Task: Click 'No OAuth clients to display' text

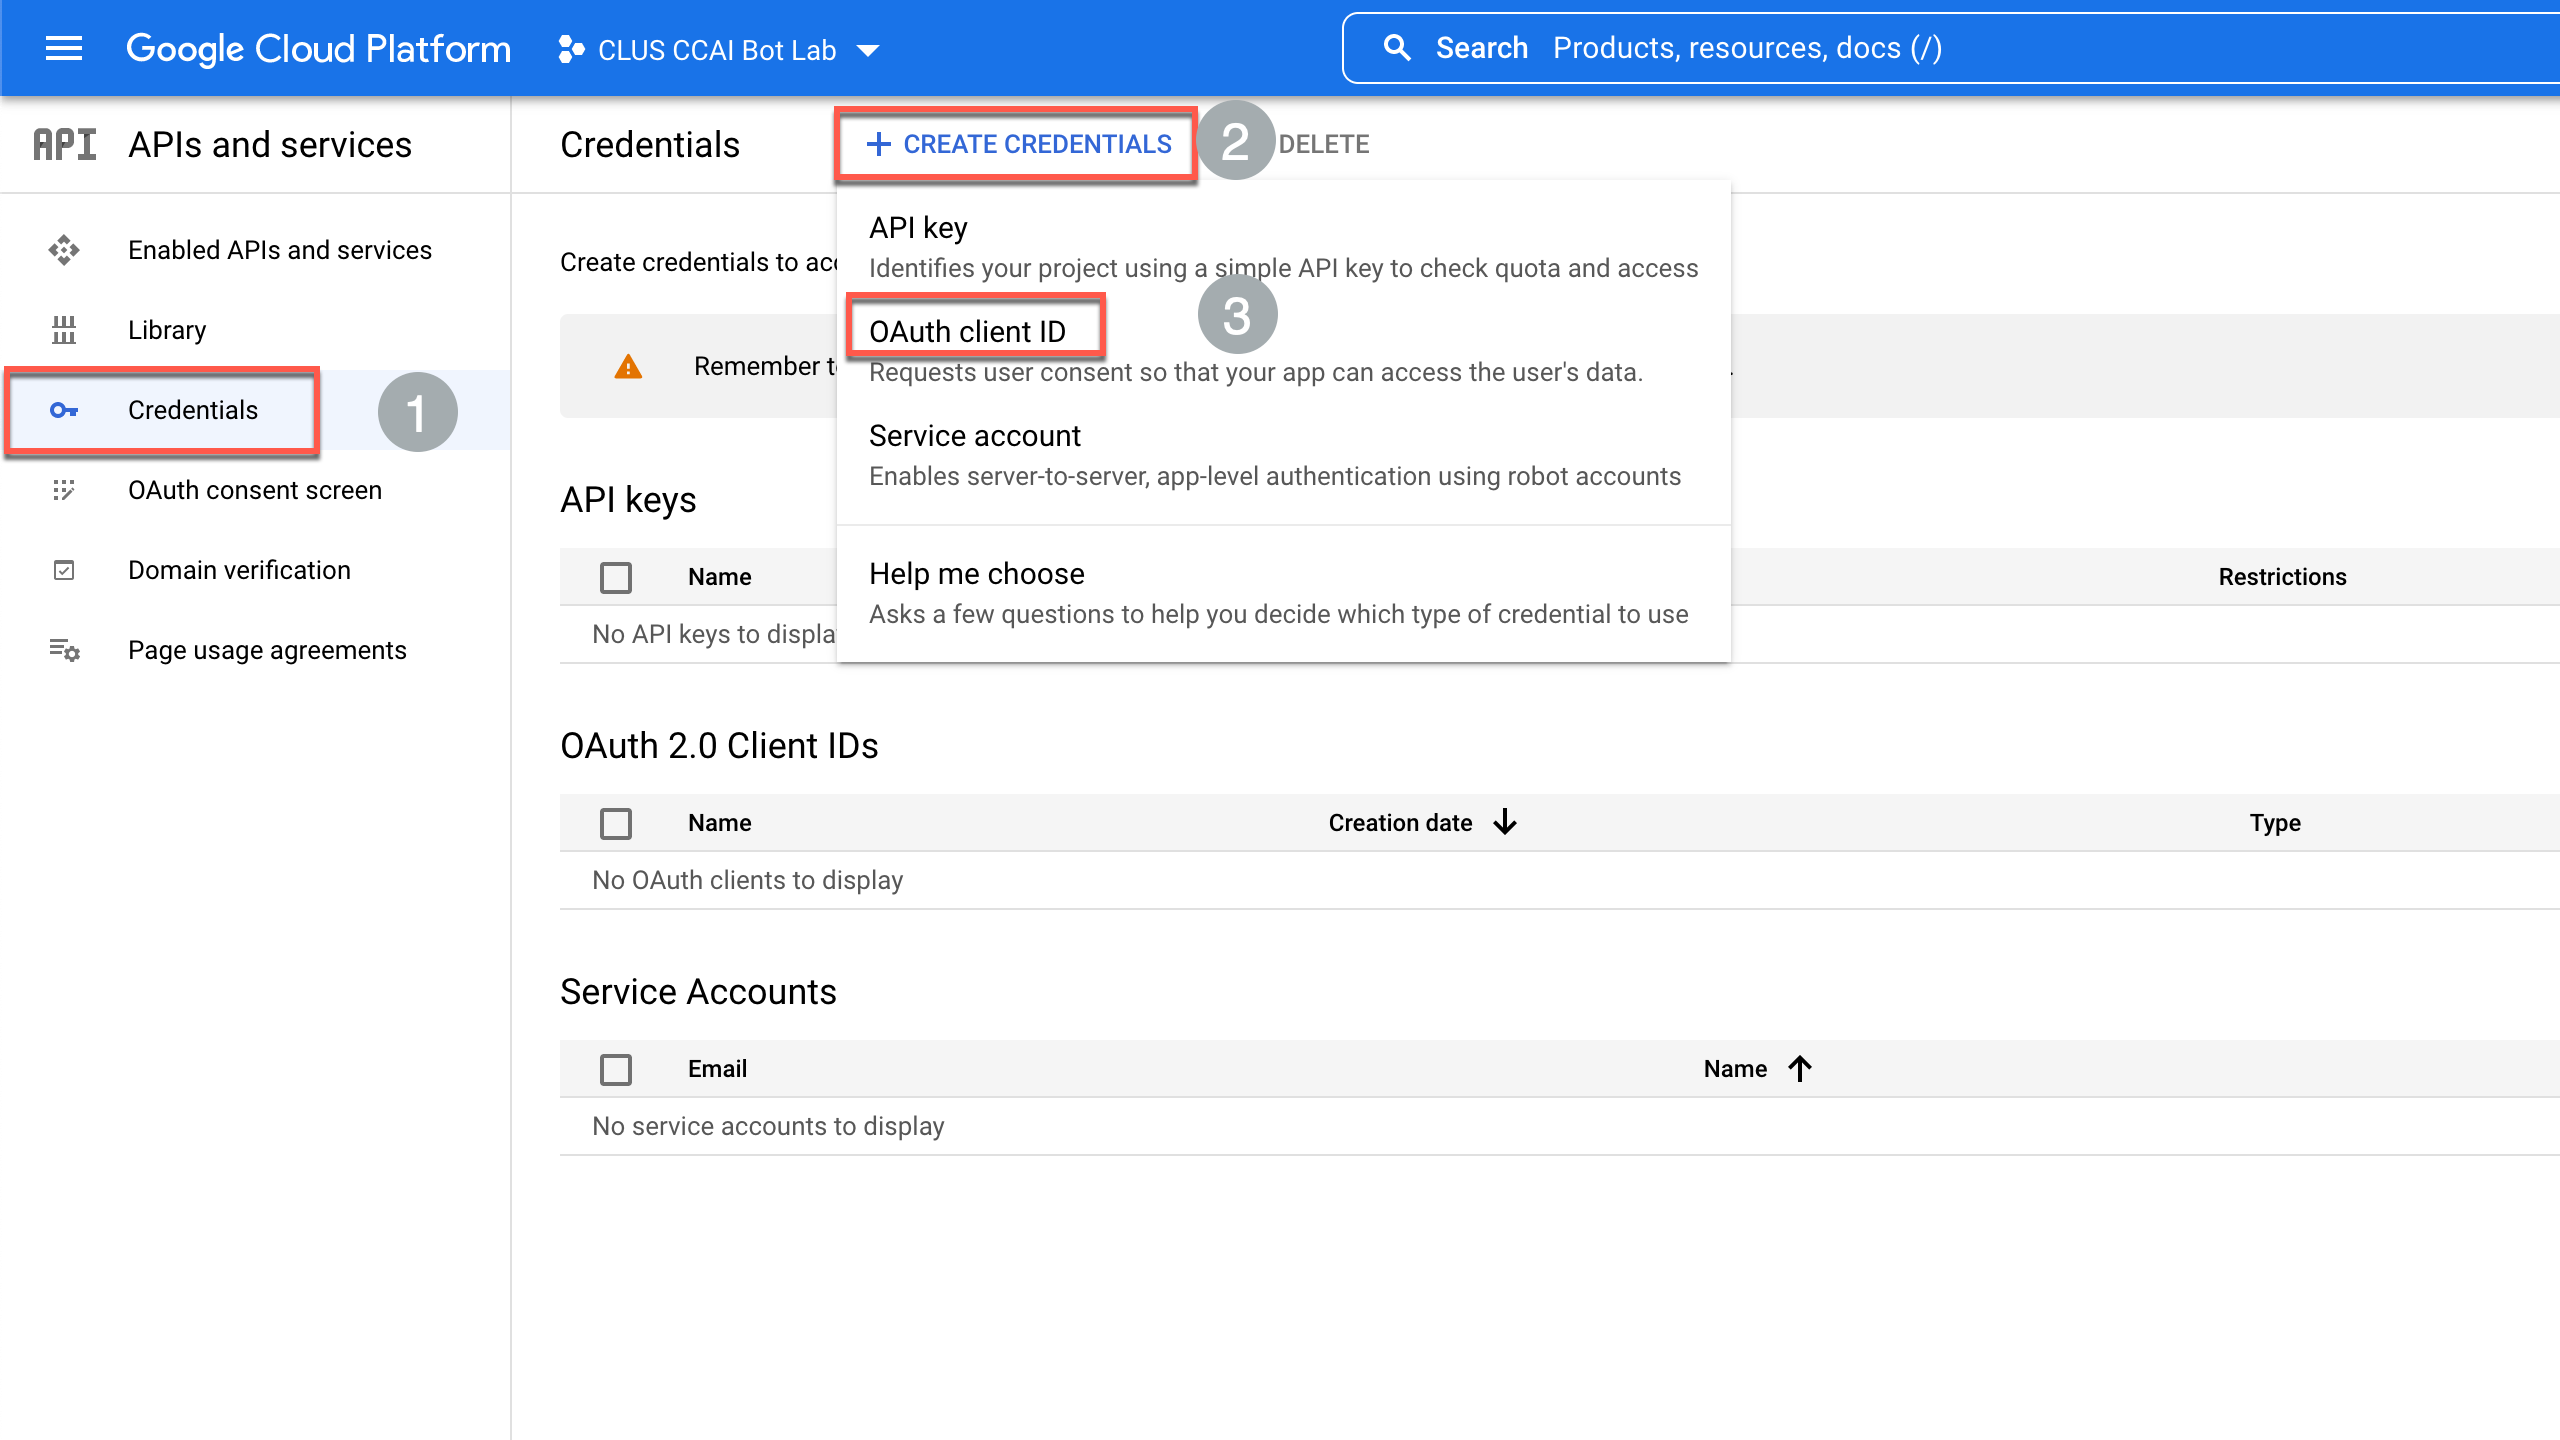Action: point(747,880)
